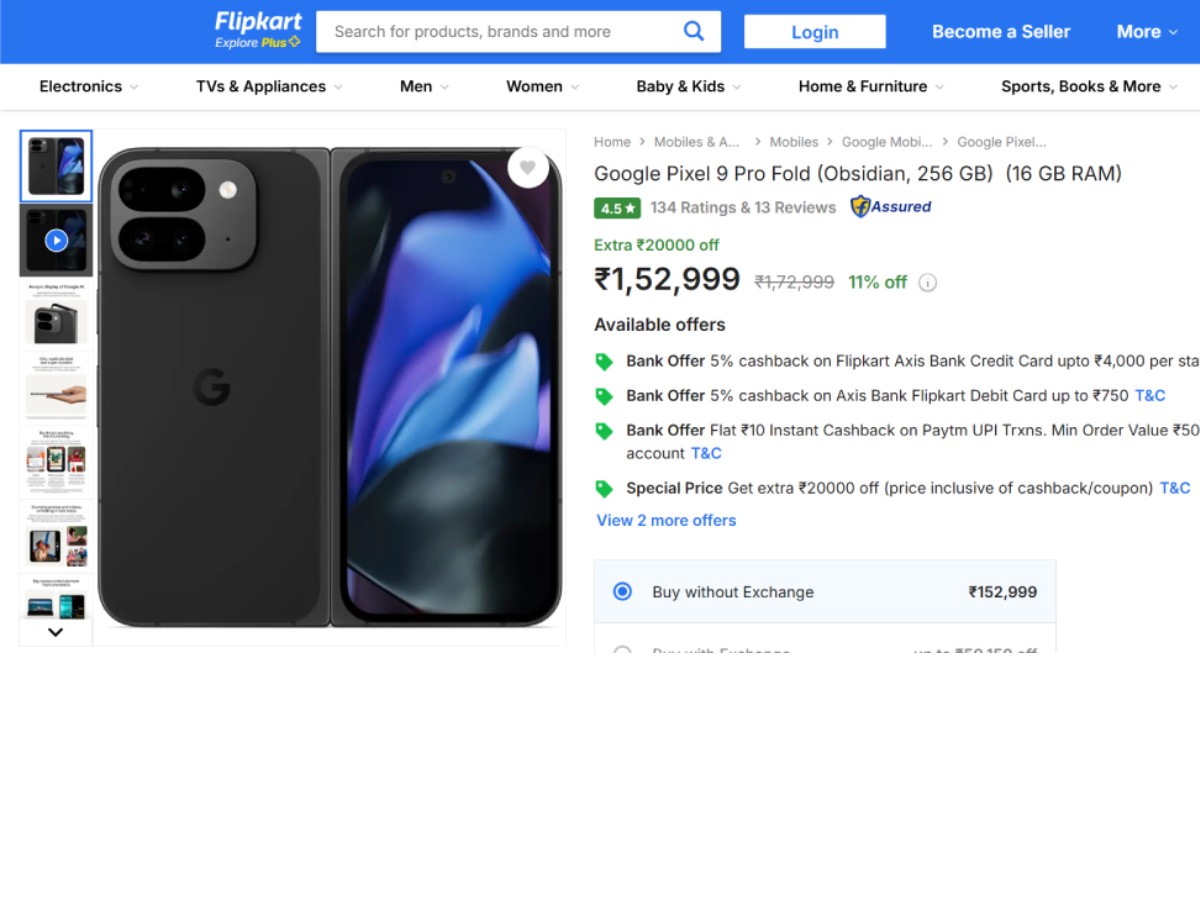Image resolution: width=1200 pixels, height=900 pixels.
Task: Open TVs & Appliances category
Action: pos(268,87)
